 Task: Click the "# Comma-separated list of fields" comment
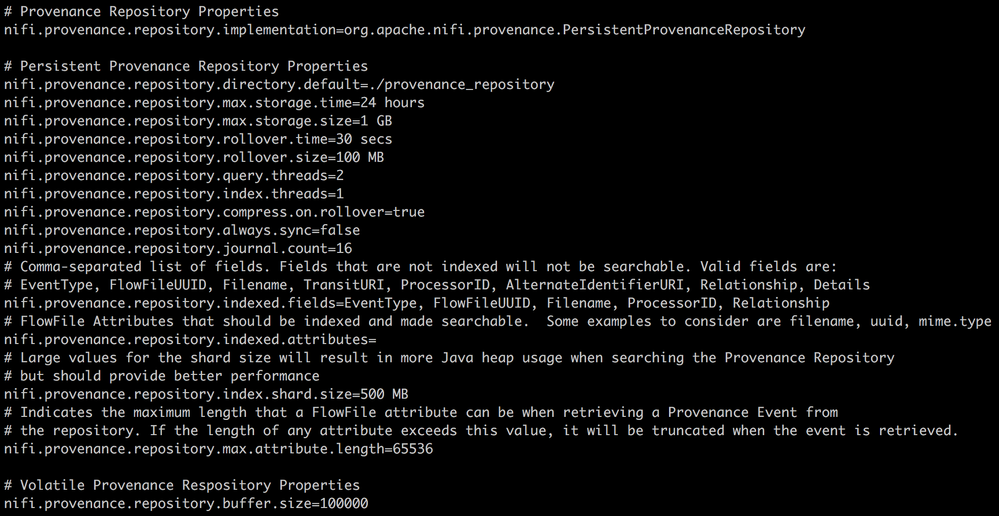(x=420, y=266)
